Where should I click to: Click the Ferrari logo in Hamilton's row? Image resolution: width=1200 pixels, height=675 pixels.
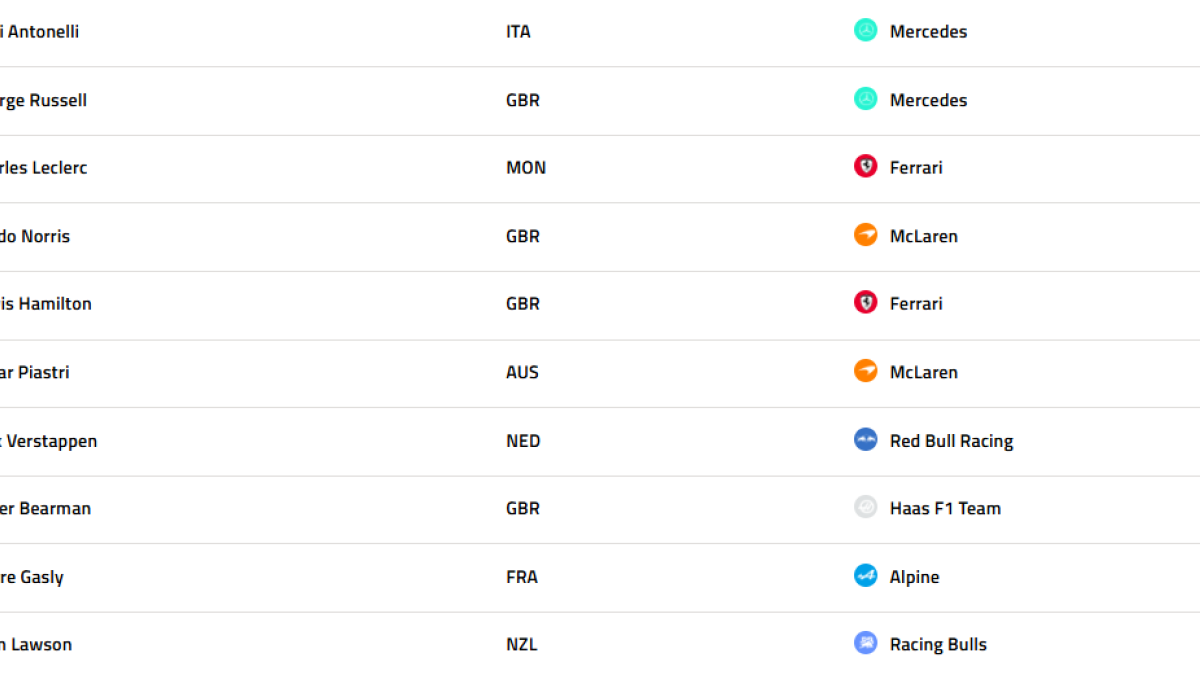pos(866,303)
